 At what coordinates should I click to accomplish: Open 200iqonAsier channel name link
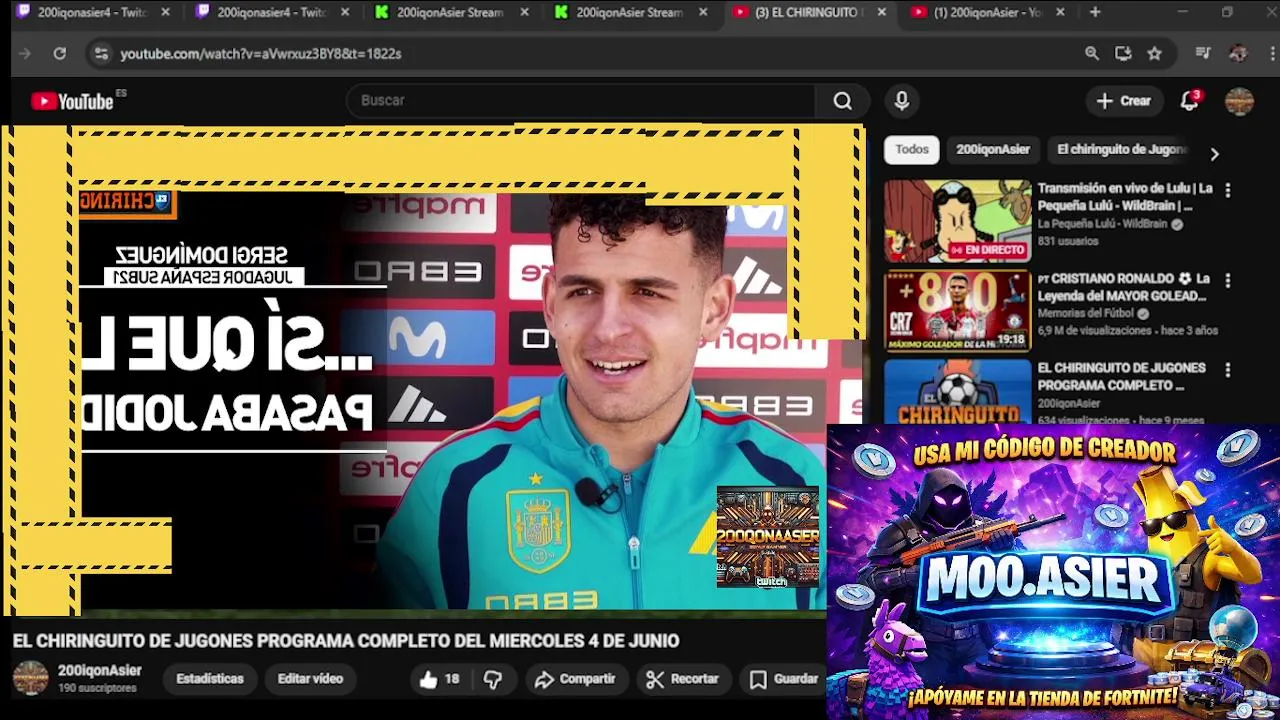click(99, 671)
